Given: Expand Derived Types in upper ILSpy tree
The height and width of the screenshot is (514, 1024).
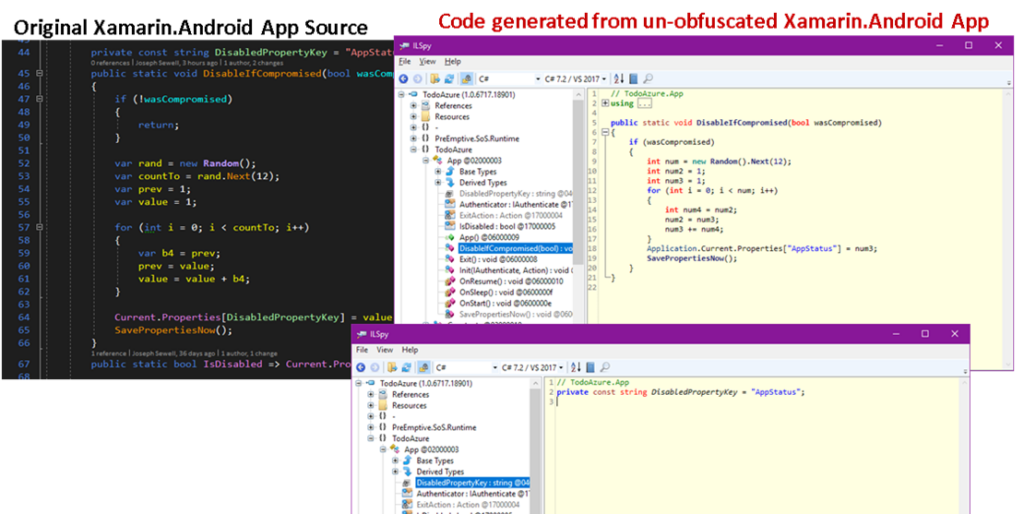Looking at the screenshot, I should (x=439, y=183).
